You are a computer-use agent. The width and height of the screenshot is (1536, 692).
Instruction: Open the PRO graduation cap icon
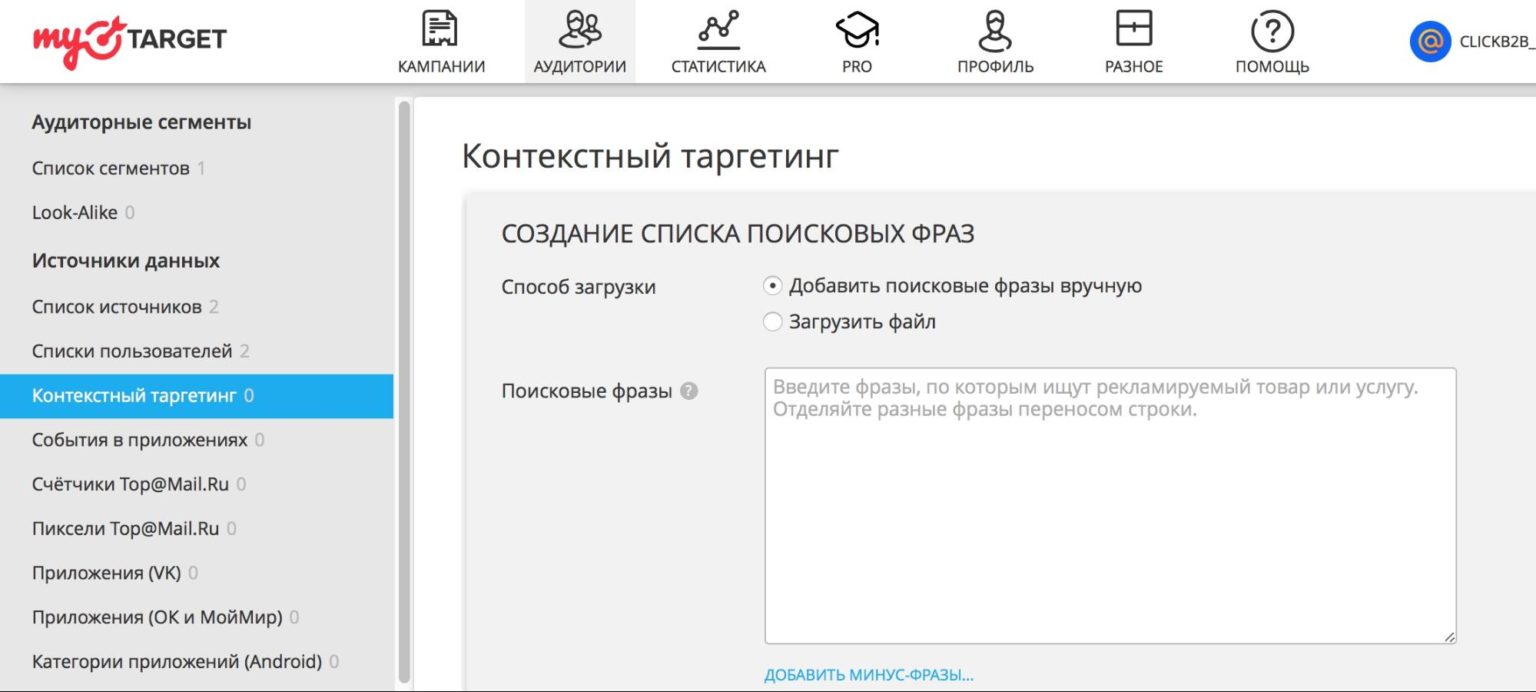pyautogui.click(x=857, y=30)
